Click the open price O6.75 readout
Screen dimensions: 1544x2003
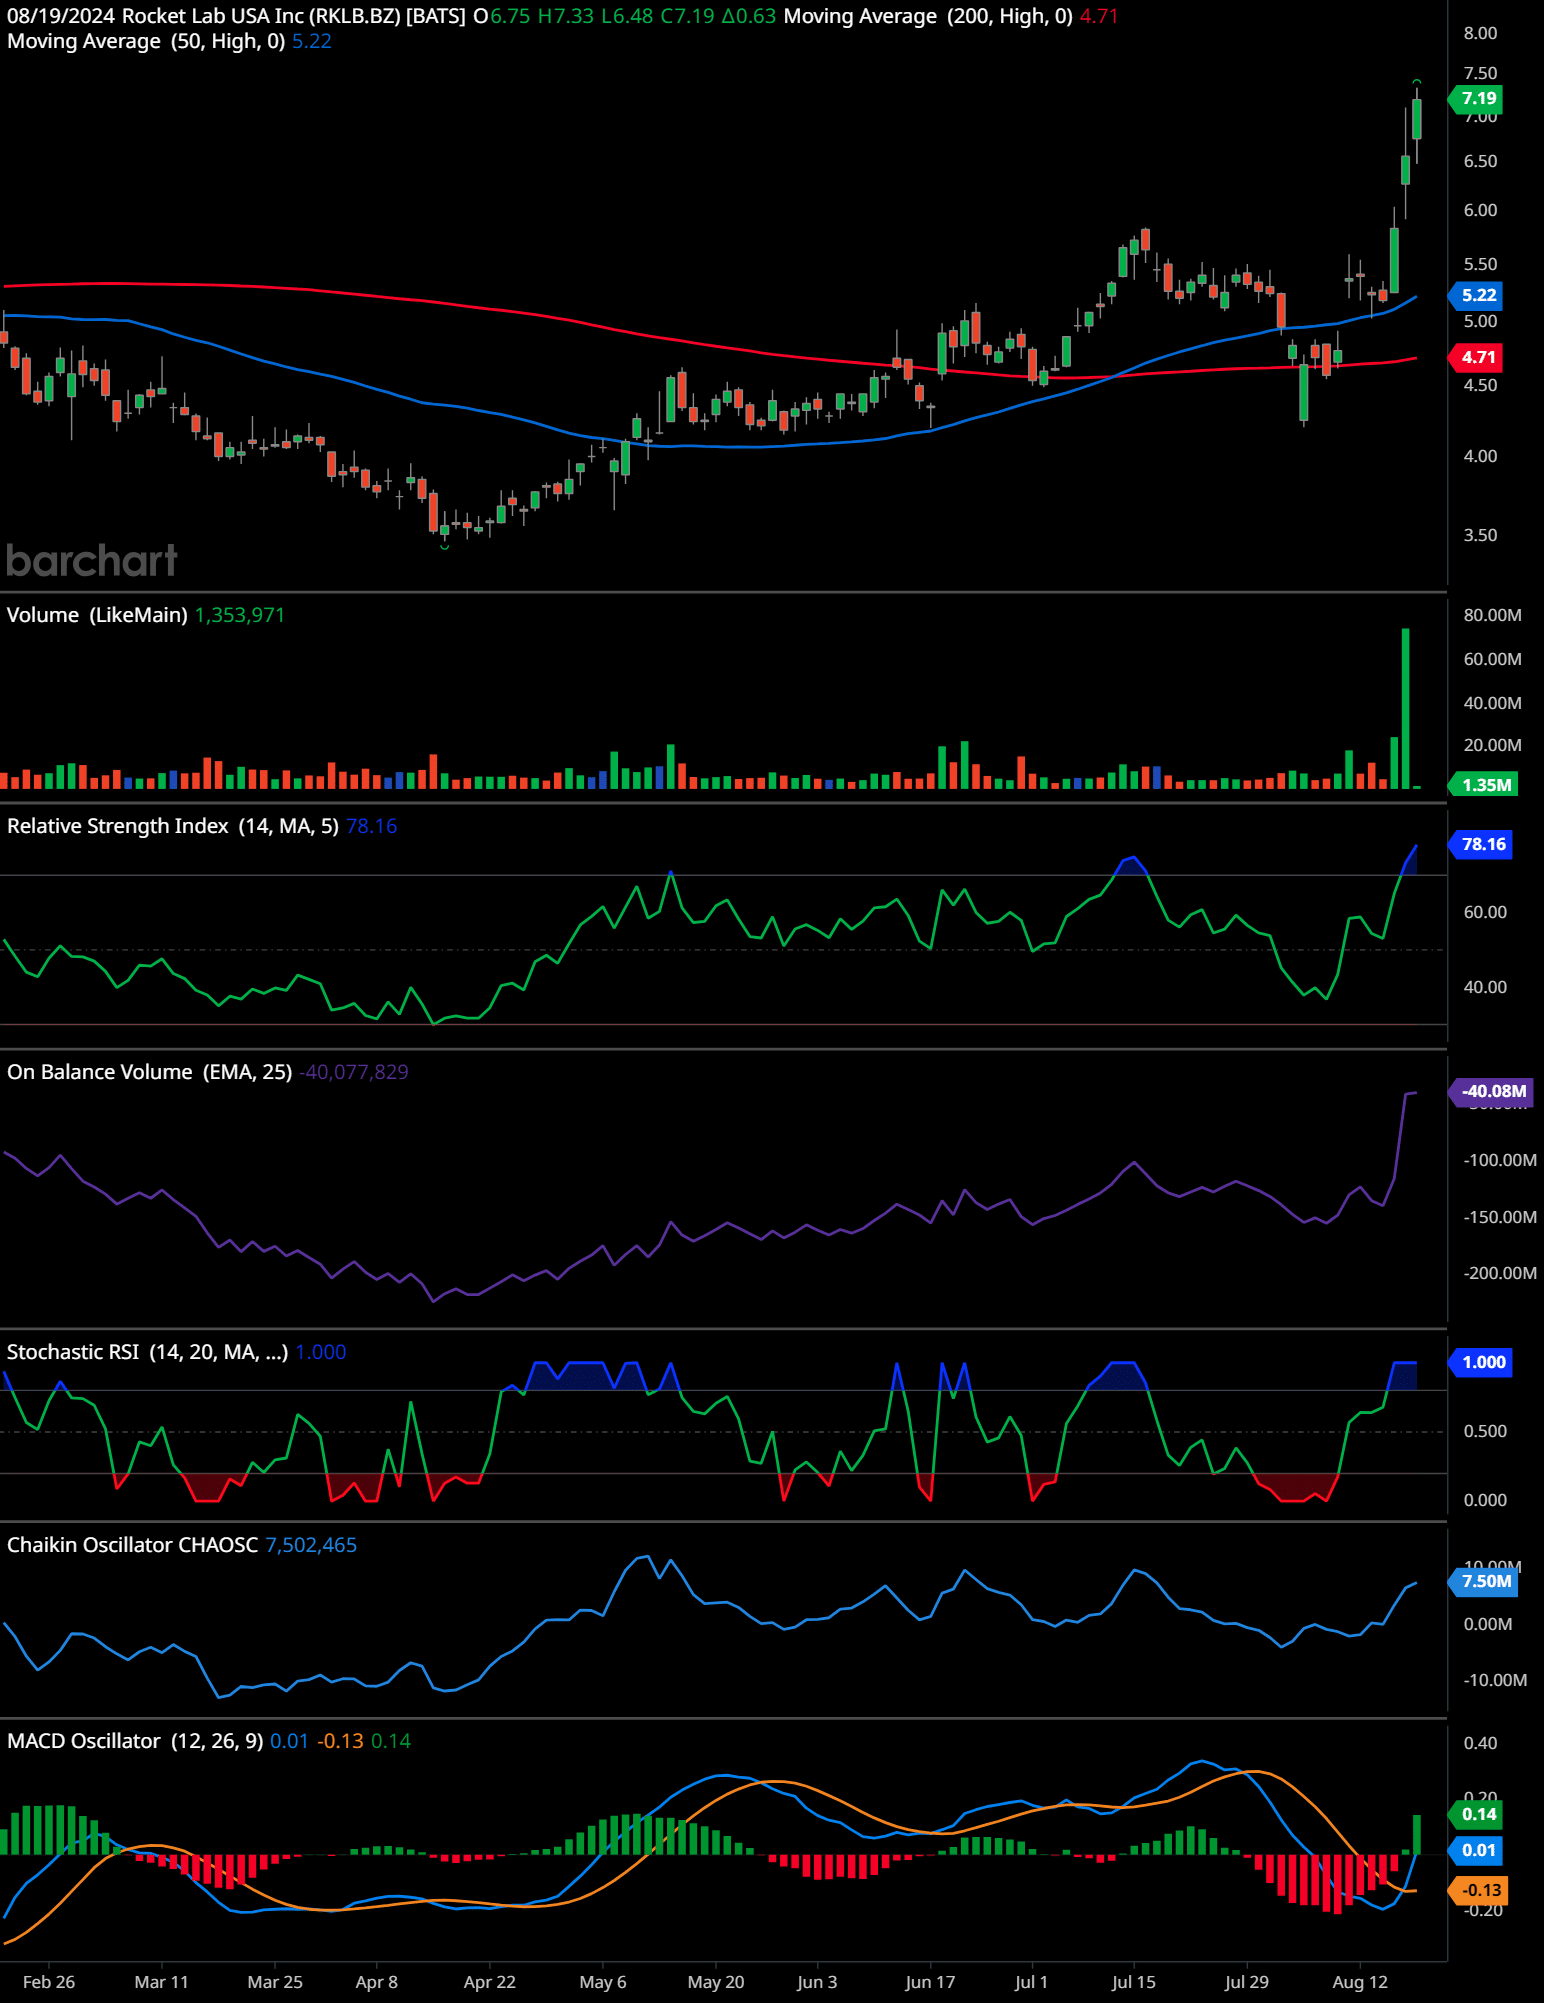pyautogui.click(x=502, y=16)
